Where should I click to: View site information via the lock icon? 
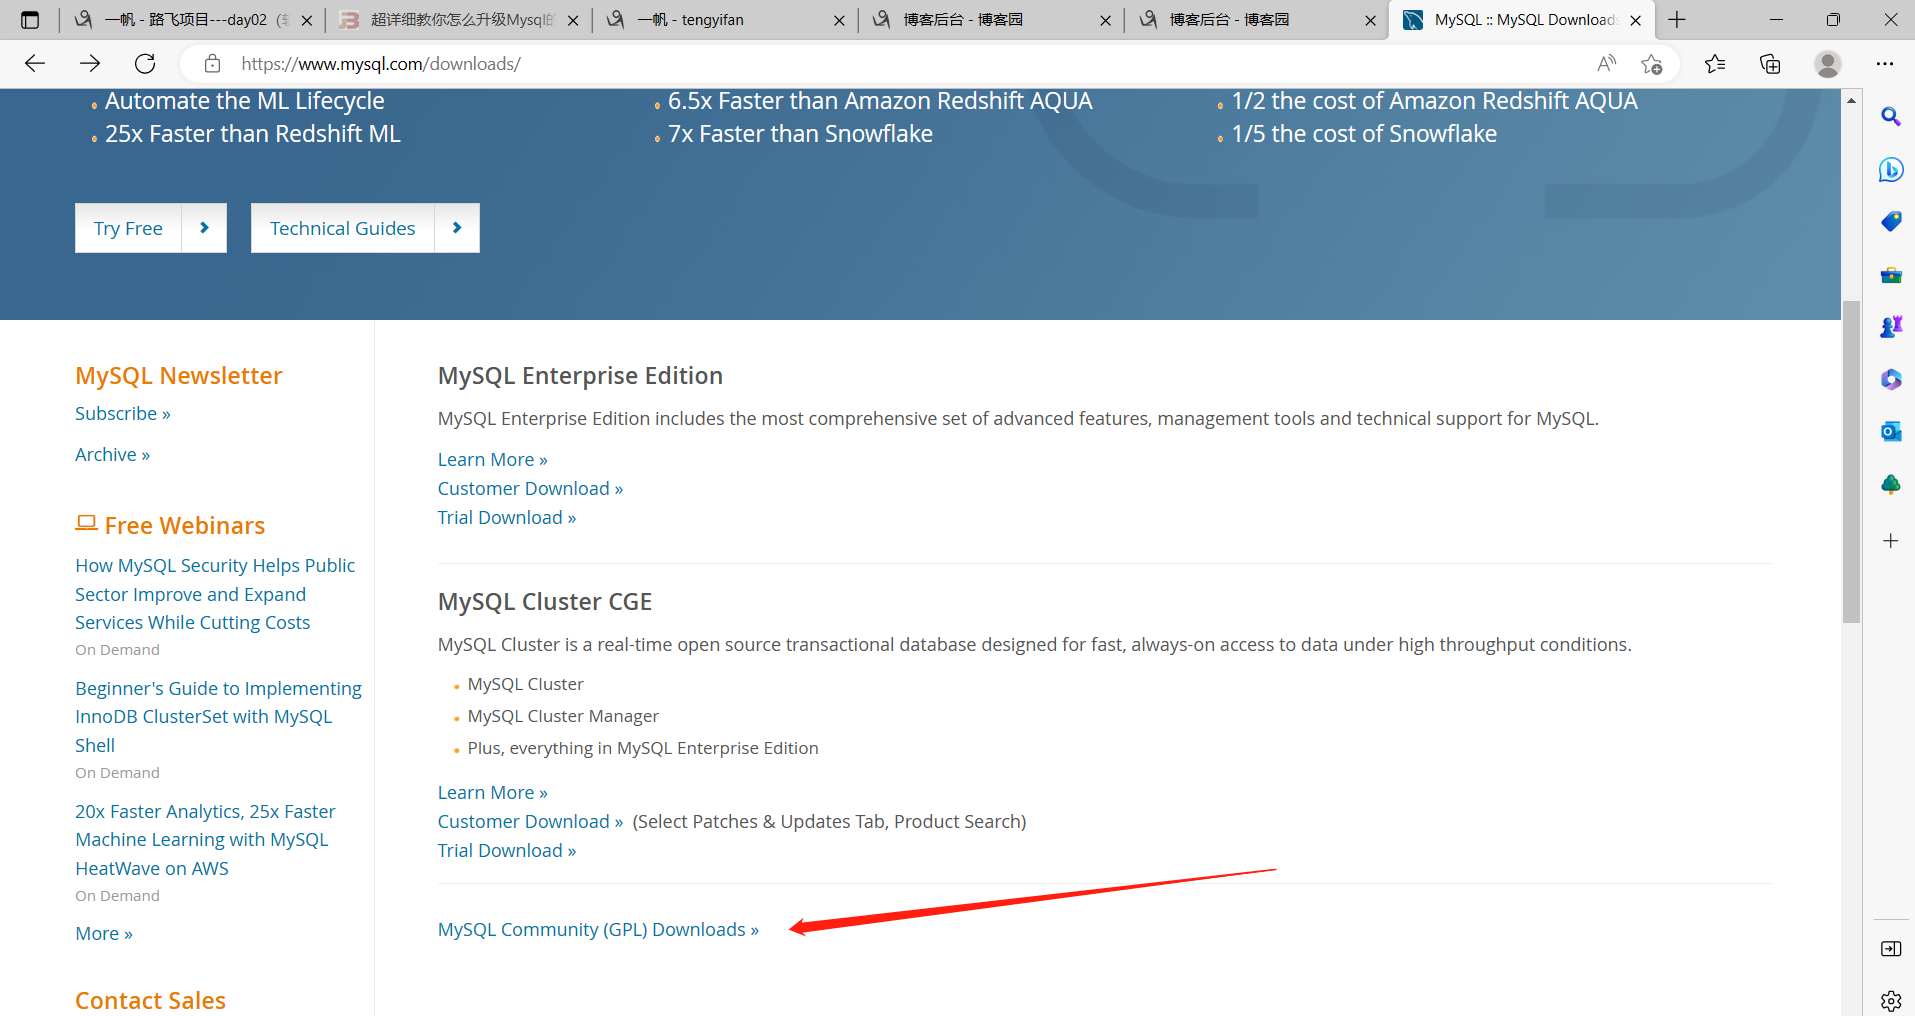point(212,64)
